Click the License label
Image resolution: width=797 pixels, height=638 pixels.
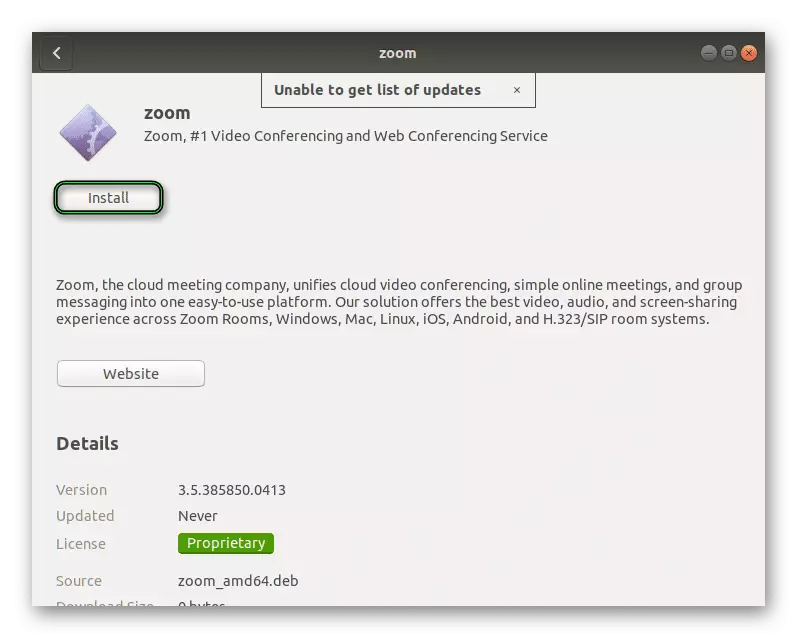(81, 544)
